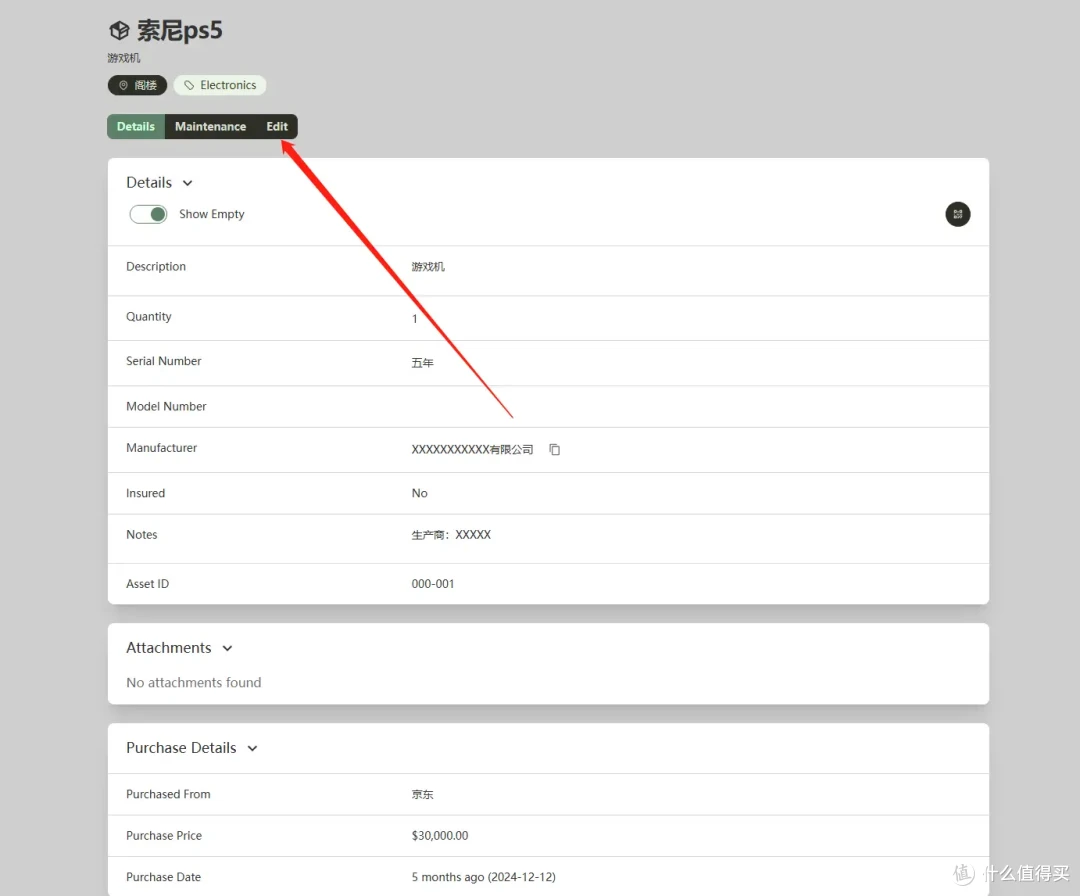Select the Serial Number value 五年

(422, 363)
